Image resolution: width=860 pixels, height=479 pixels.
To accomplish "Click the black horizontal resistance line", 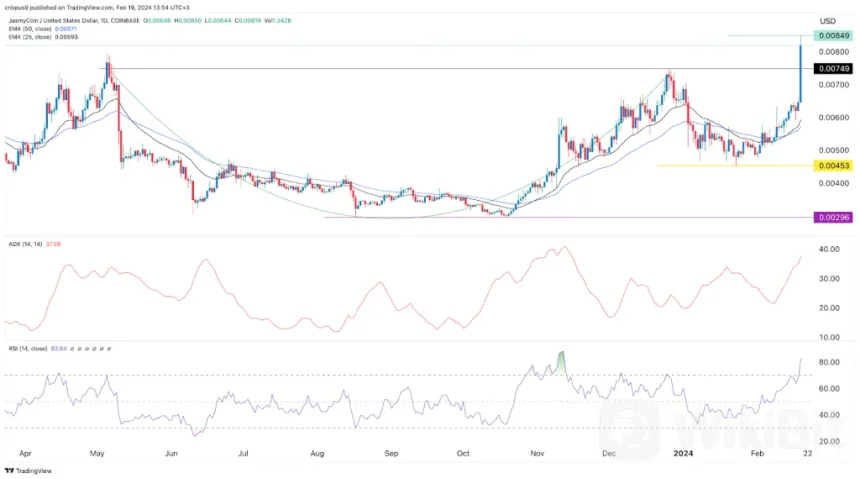I will pos(400,69).
